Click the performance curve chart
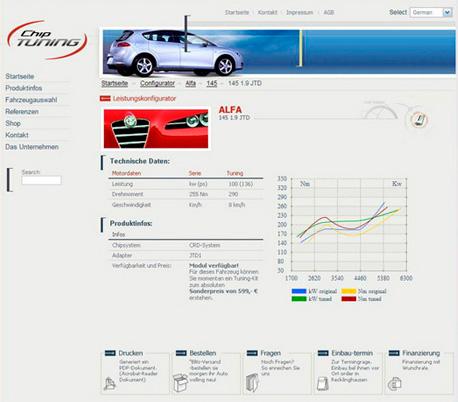Screen dimensions: 458x402 (349, 225)
